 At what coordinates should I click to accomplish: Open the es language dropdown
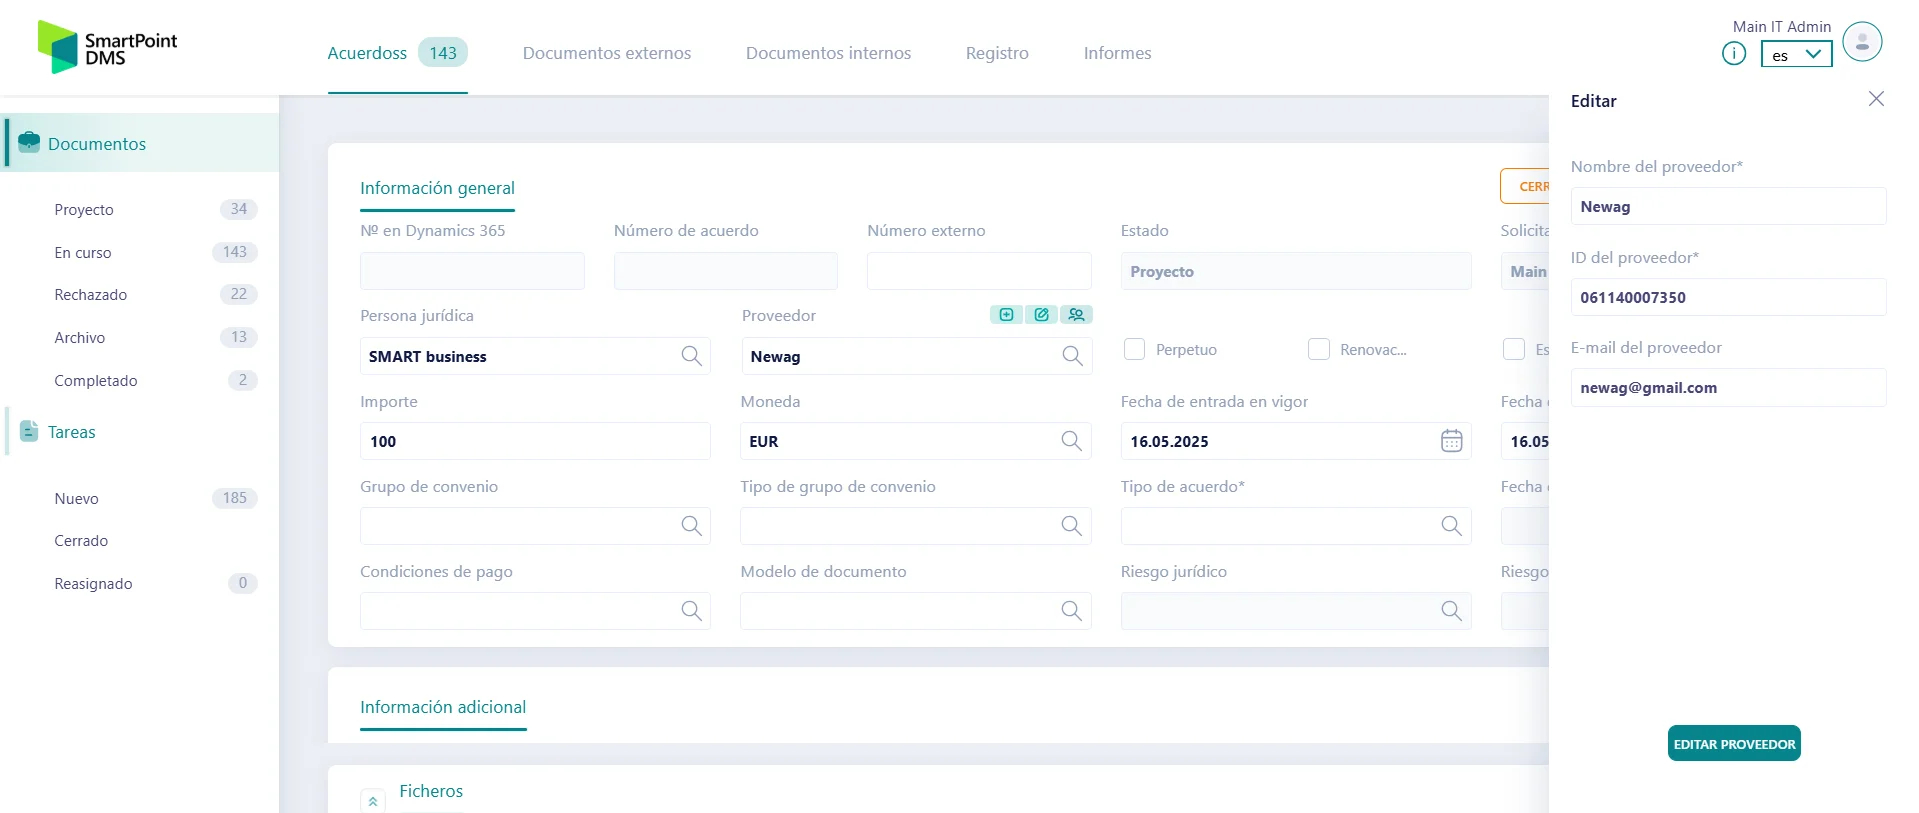point(1796,55)
